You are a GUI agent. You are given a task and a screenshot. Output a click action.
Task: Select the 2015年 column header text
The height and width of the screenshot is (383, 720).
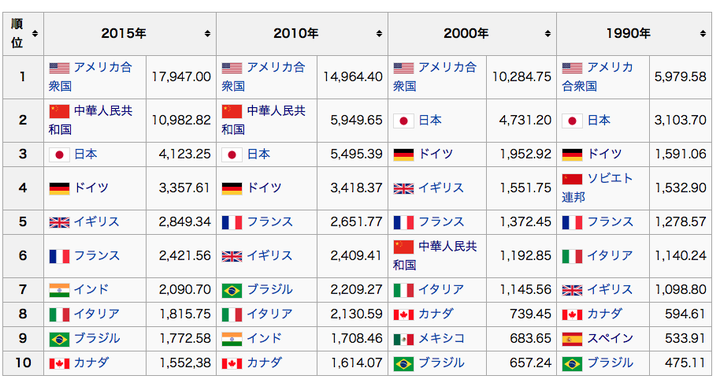124,34
